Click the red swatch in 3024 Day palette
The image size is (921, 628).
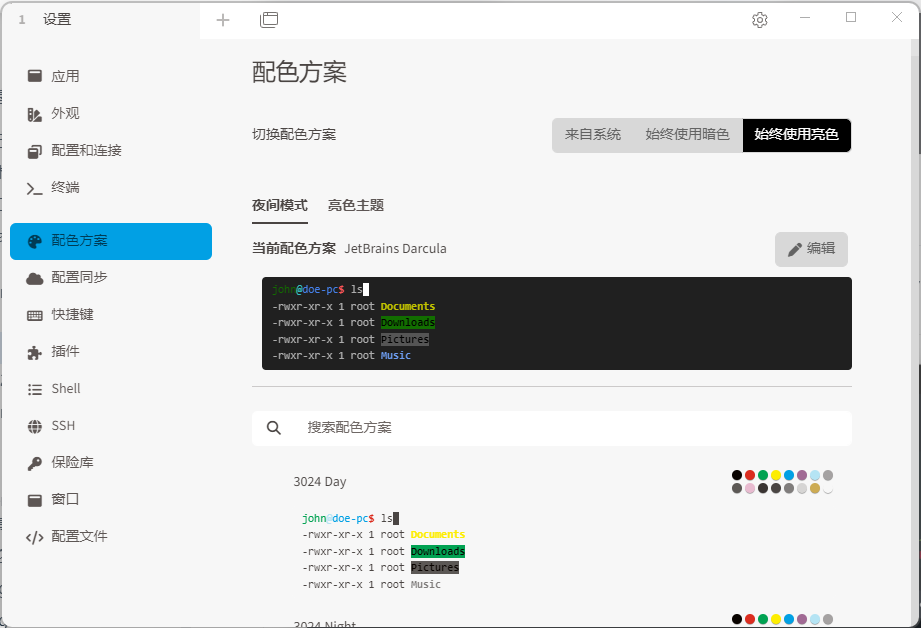[x=750, y=475]
